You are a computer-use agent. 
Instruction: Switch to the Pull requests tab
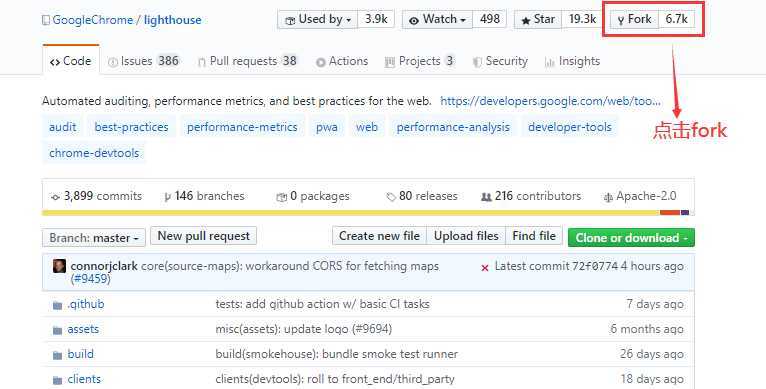[247, 61]
